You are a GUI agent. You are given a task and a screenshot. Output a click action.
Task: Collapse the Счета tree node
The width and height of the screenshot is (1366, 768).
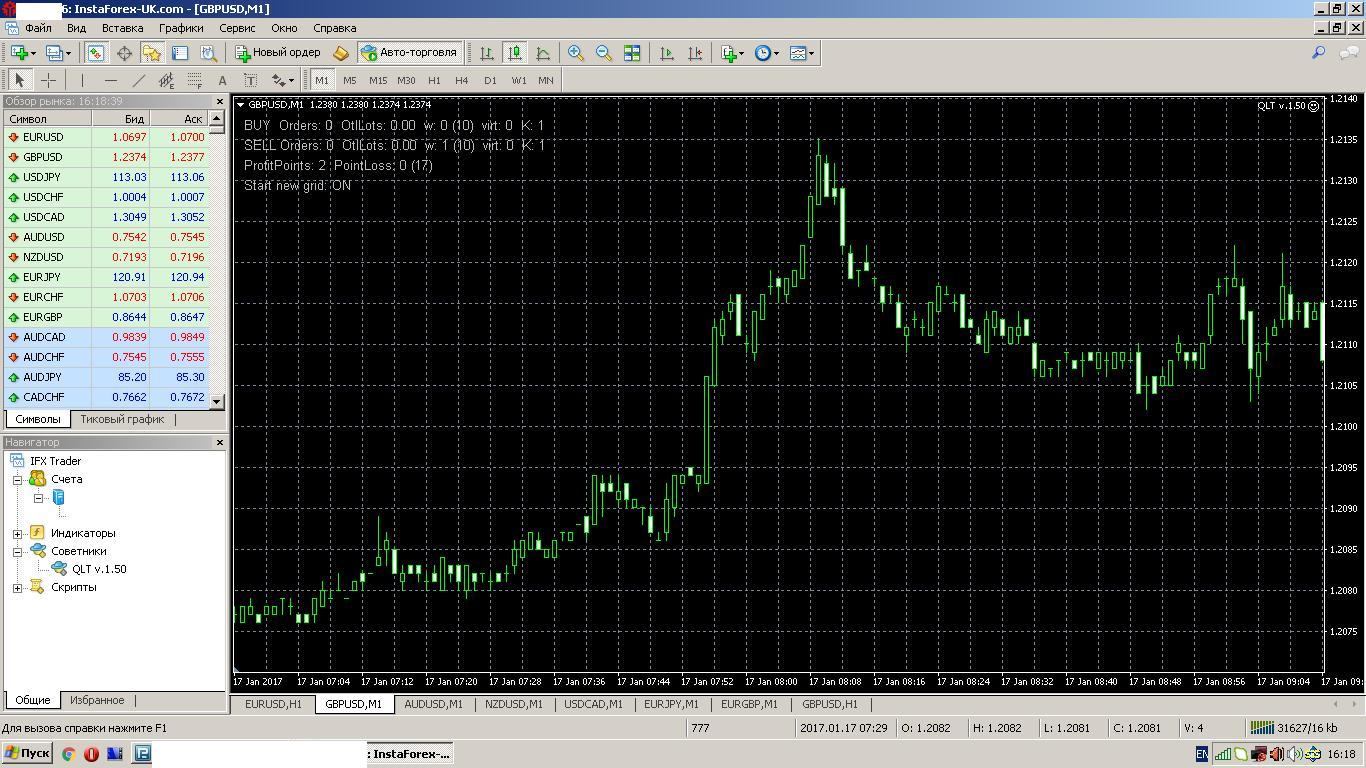[17, 480]
